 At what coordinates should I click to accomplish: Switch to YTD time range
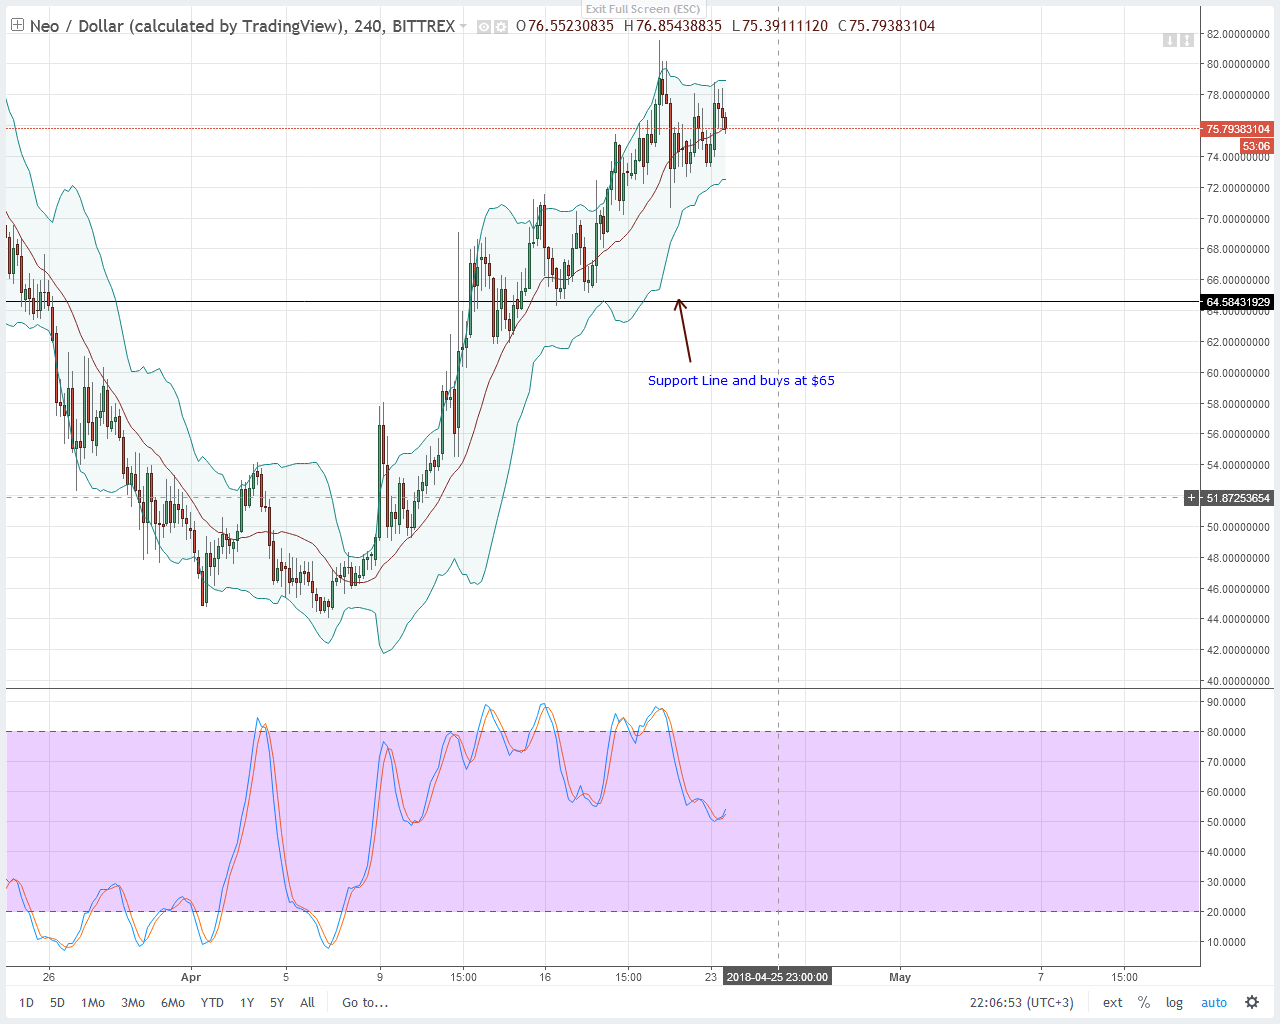tap(212, 1002)
